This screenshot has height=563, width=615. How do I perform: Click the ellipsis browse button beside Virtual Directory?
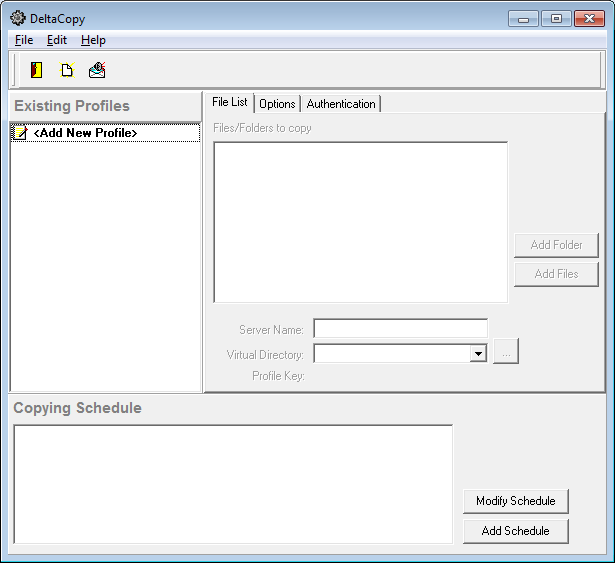pyautogui.click(x=506, y=353)
